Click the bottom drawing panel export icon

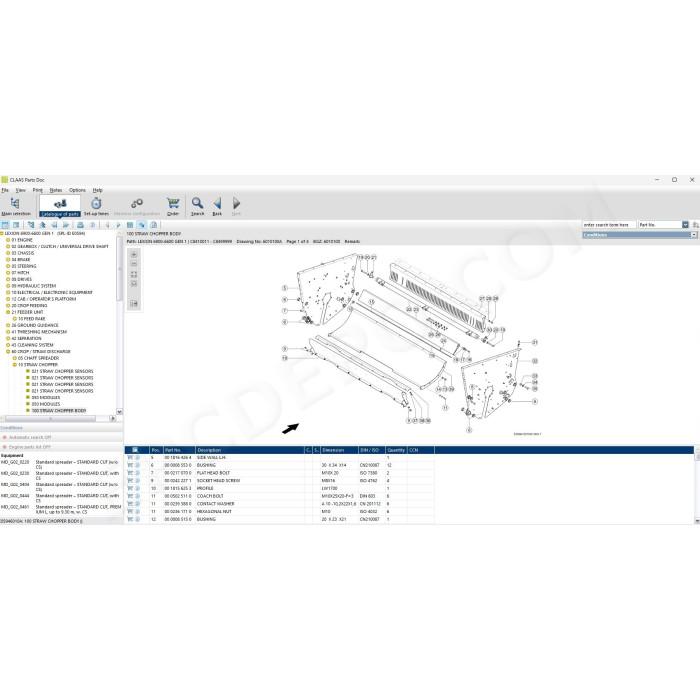(134, 304)
